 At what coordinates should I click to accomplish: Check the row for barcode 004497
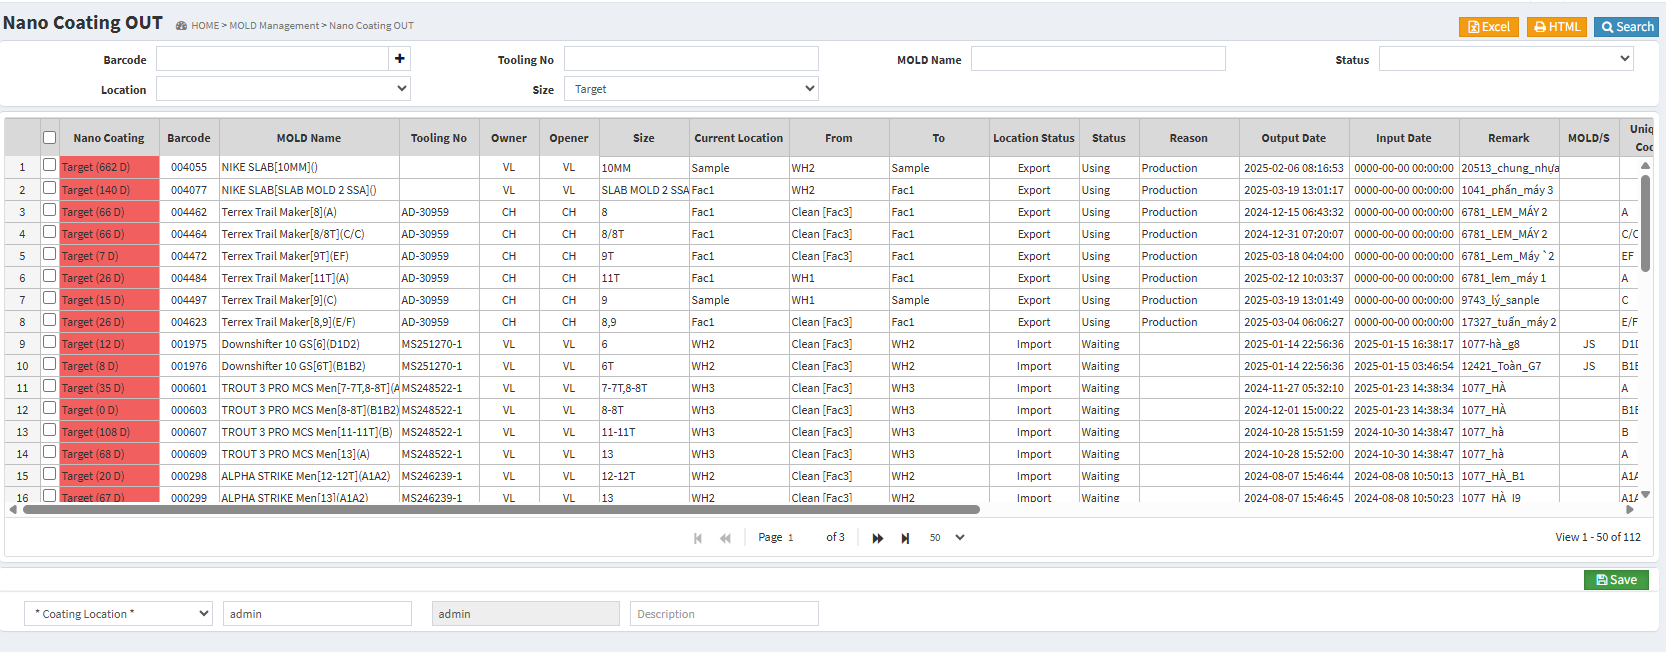(49, 298)
